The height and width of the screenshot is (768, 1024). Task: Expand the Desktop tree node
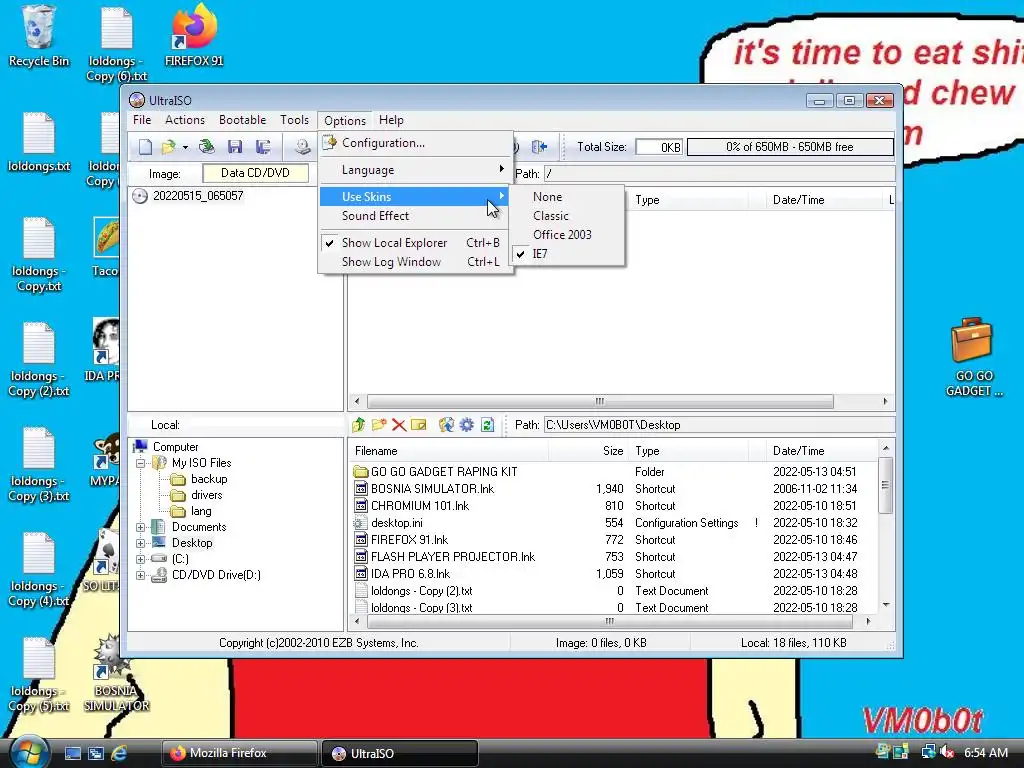coord(140,543)
